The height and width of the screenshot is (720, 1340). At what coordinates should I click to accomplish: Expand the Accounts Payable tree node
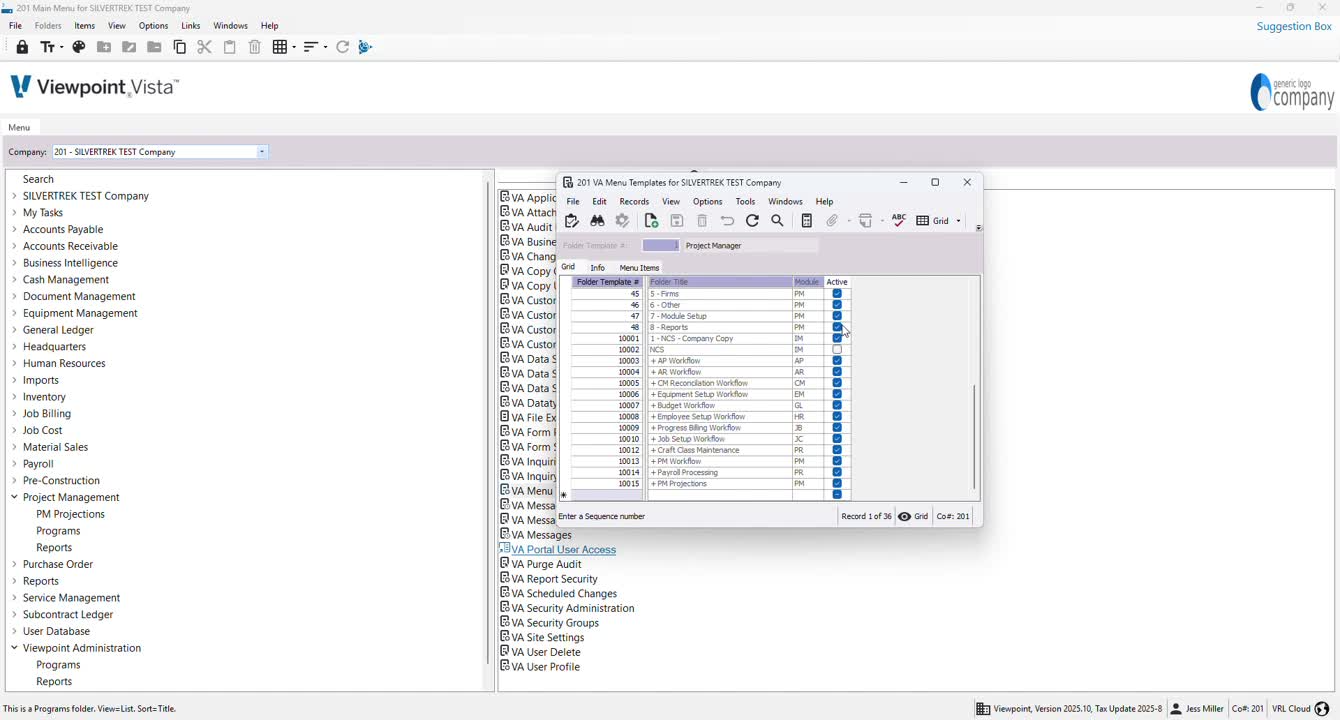[14, 230]
